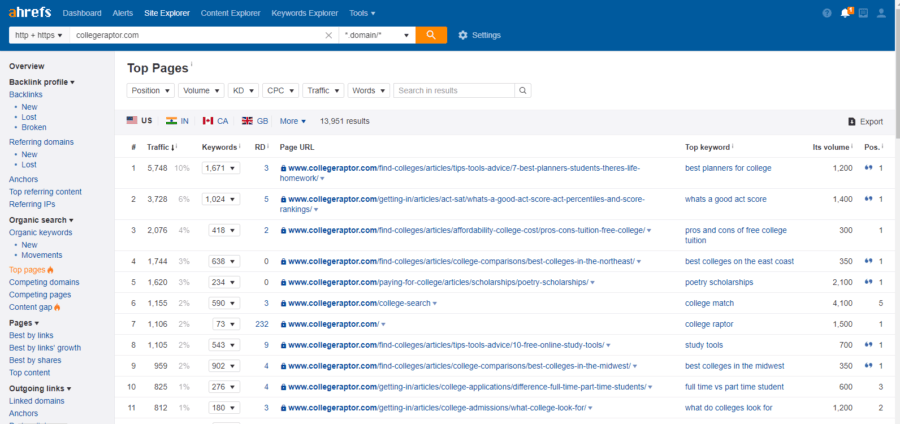Collapse the Backlink profile section

pyautogui.click(x=41, y=82)
